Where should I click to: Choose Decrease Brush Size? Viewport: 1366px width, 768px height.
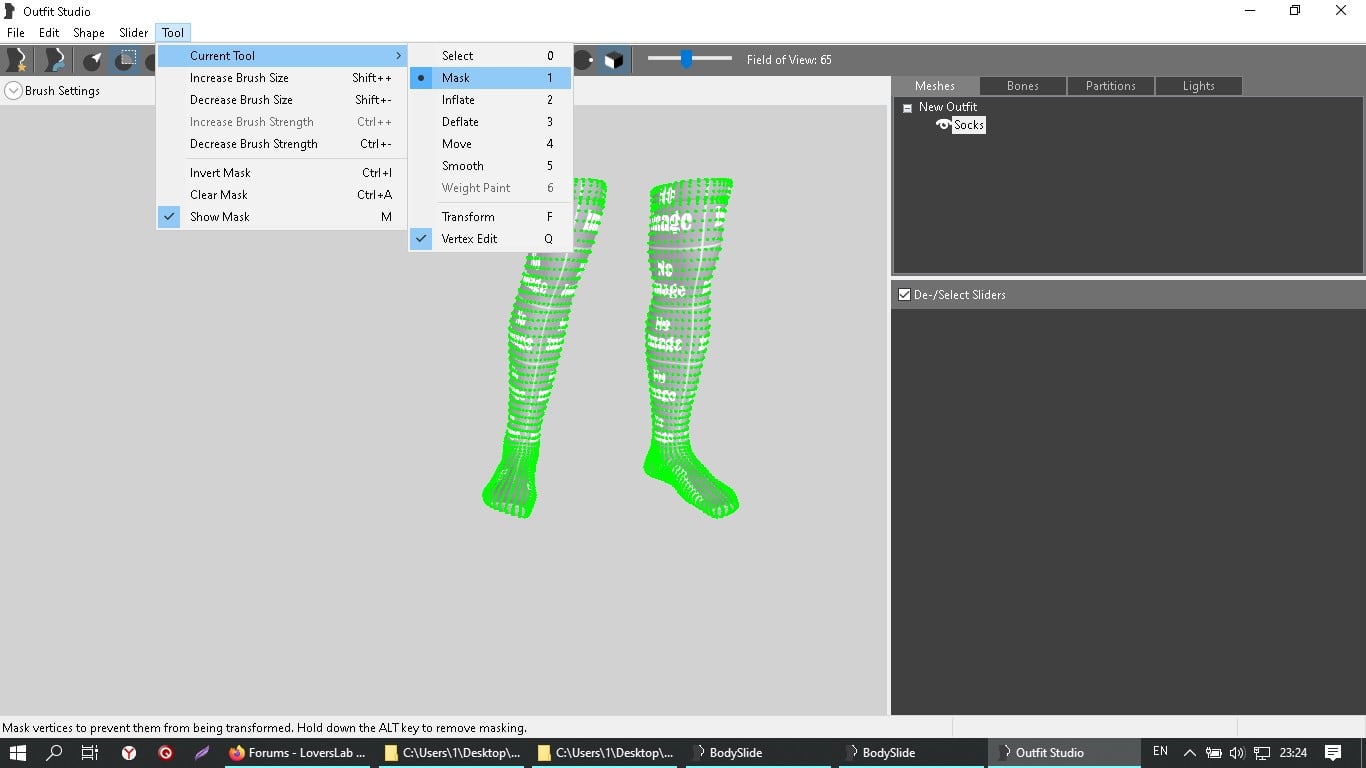(x=282, y=100)
